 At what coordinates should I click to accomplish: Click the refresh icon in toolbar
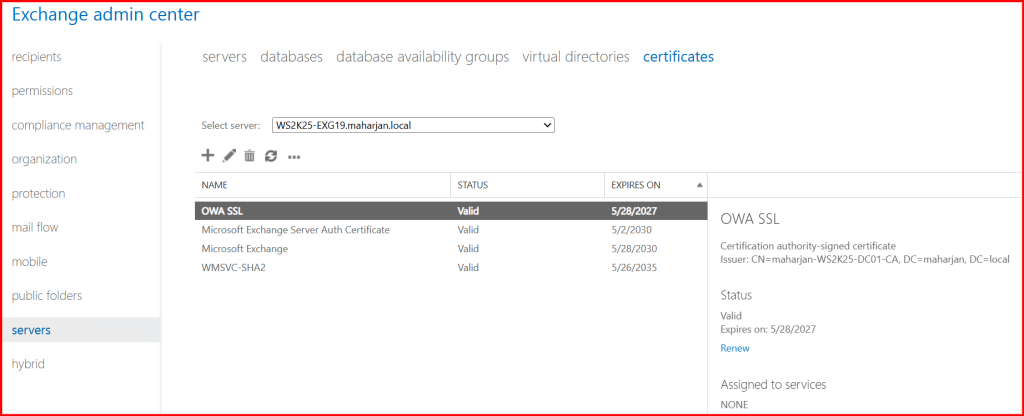pyautogui.click(x=270, y=156)
